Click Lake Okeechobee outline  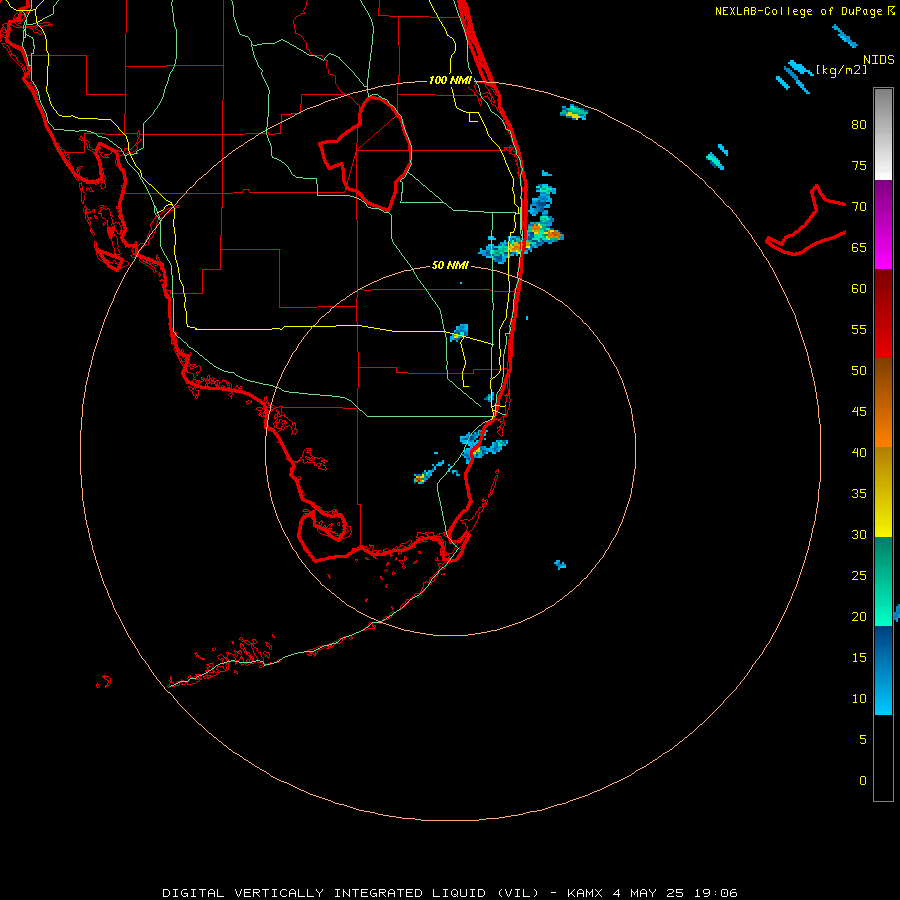(x=365, y=154)
